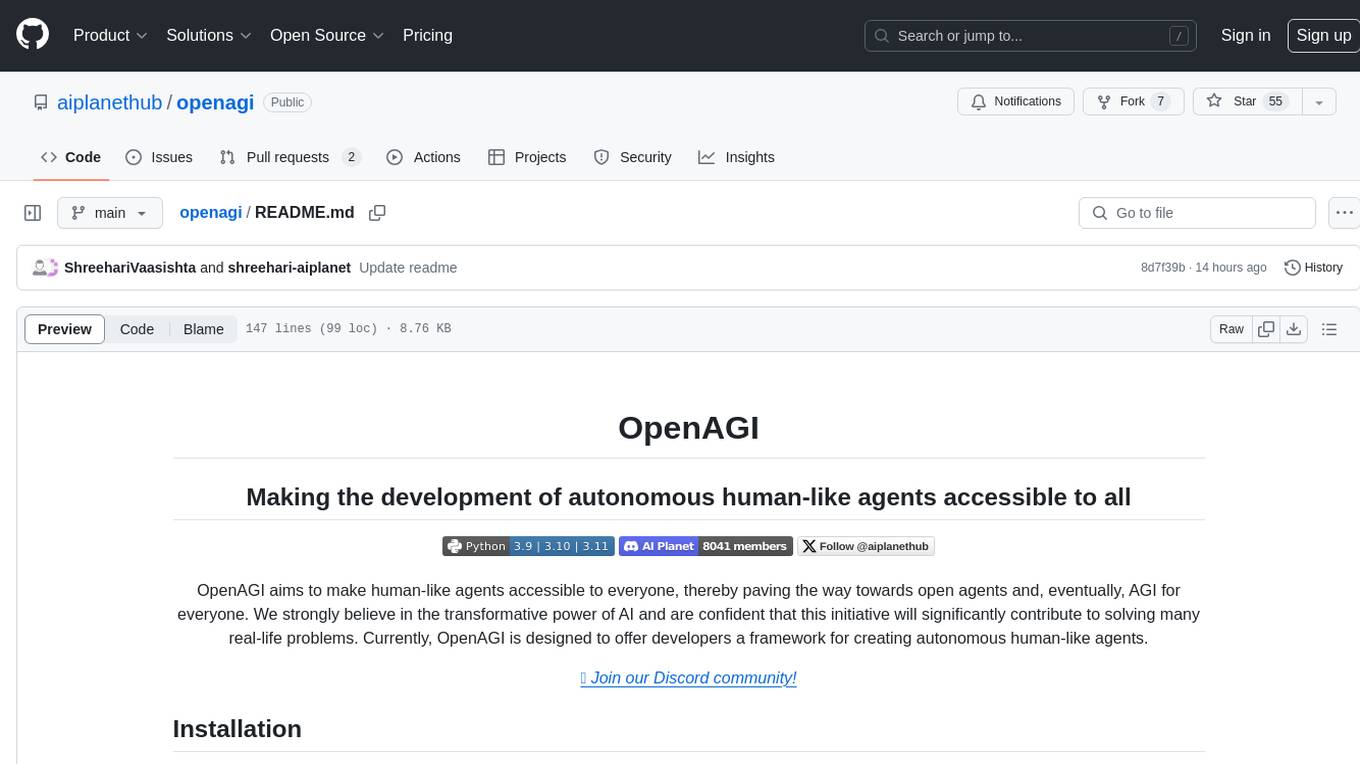The height and width of the screenshot is (764, 1360).
Task: Expand the file tree side panel
Action: coord(32,213)
